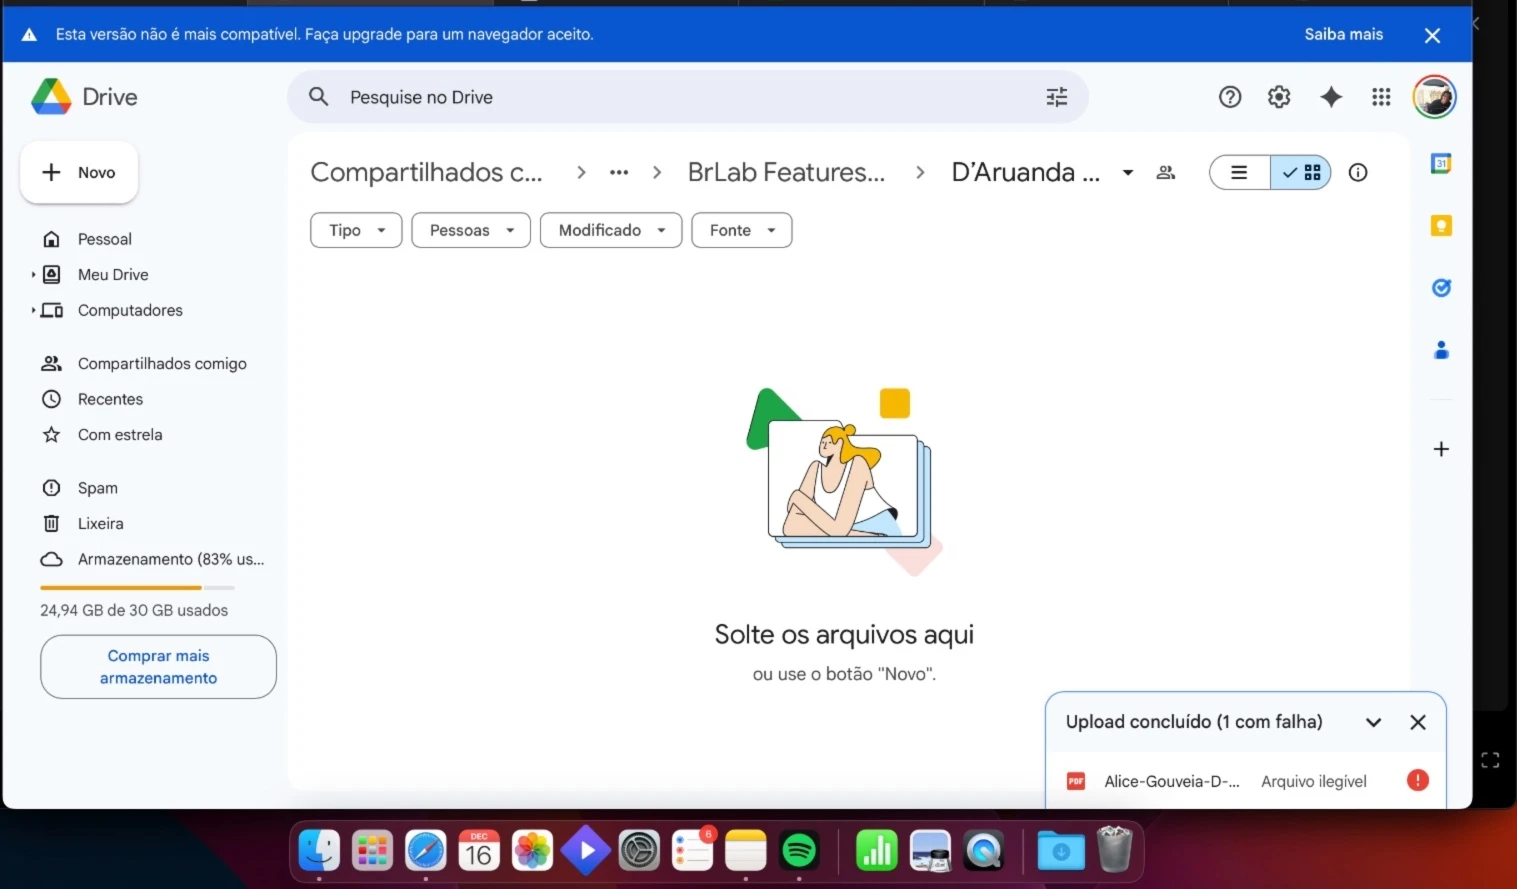Add a side panel app with plus icon
This screenshot has height=889, width=1517.
click(x=1440, y=448)
